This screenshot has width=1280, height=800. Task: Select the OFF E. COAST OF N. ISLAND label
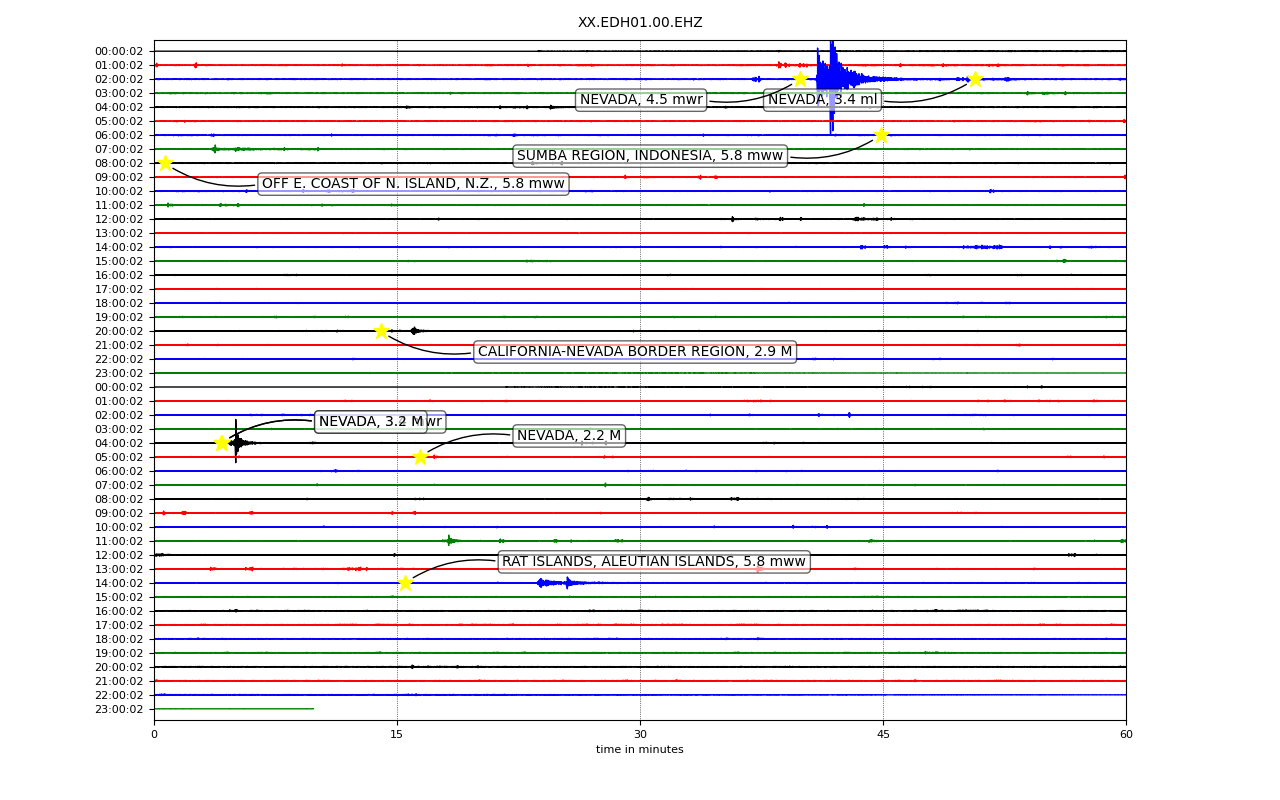[413, 183]
